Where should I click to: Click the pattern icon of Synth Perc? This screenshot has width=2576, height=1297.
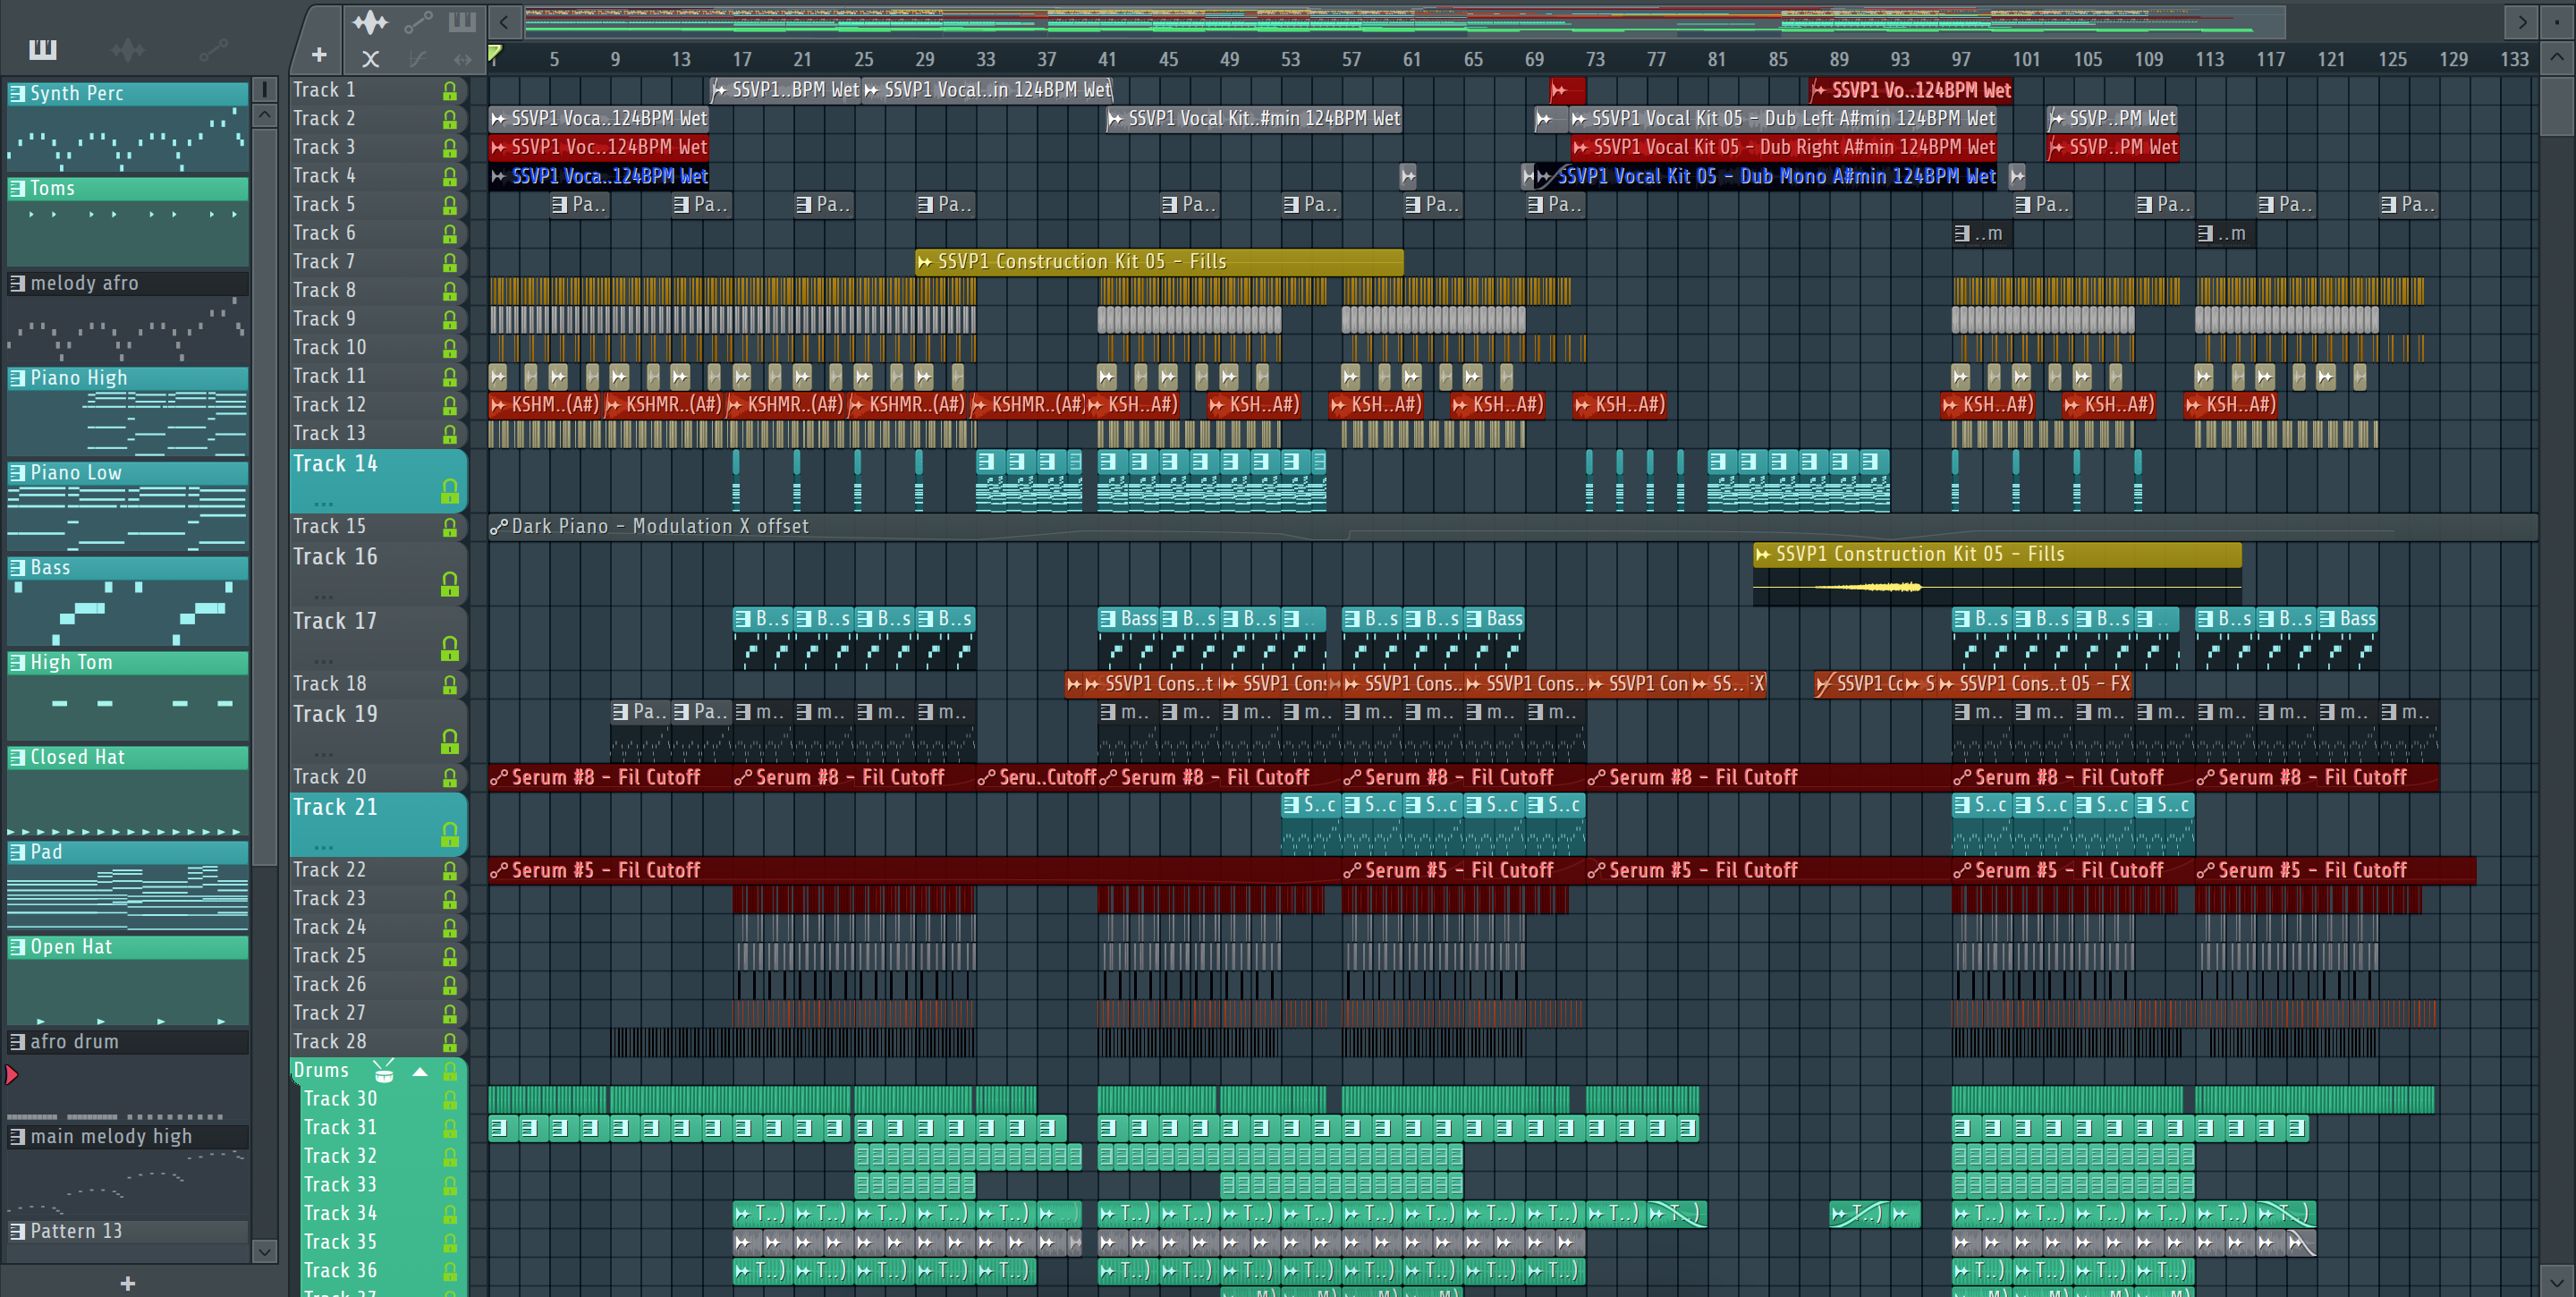pyautogui.click(x=17, y=93)
